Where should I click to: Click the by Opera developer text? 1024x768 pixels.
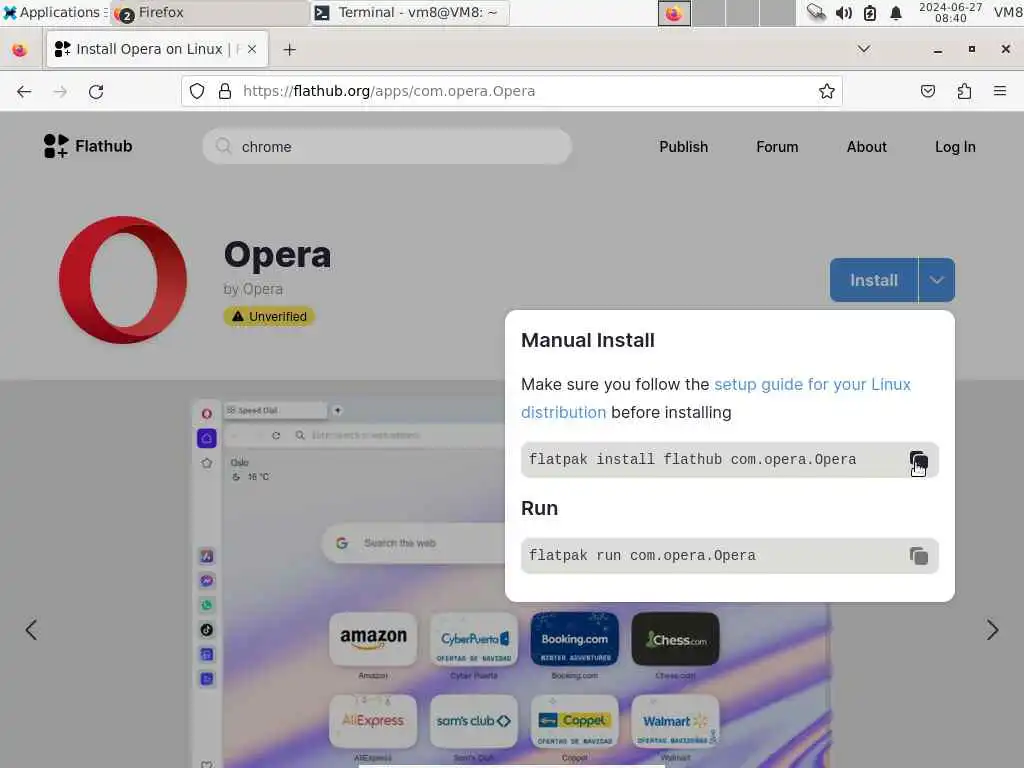tap(253, 289)
